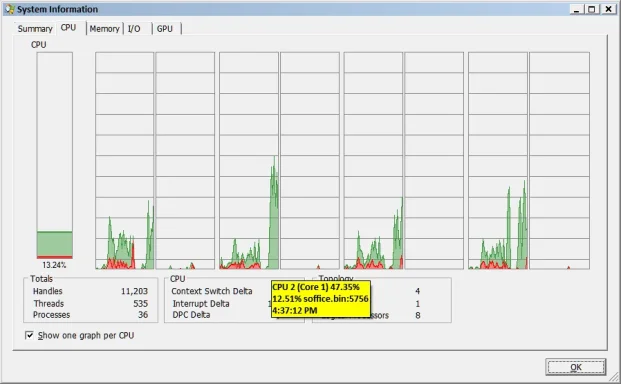This screenshot has height=384, width=621.
Task: Click the seventh CPU graph with twin spikes
Action: click(498, 161)
